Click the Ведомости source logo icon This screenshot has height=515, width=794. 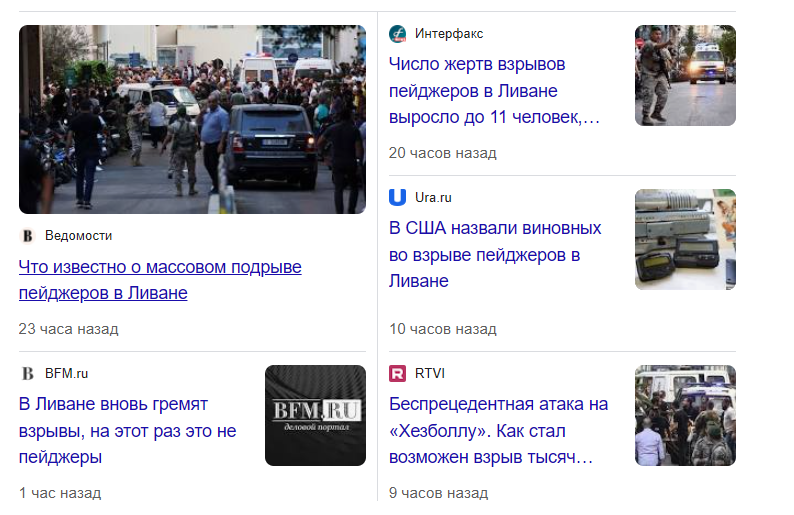[27, 236]
